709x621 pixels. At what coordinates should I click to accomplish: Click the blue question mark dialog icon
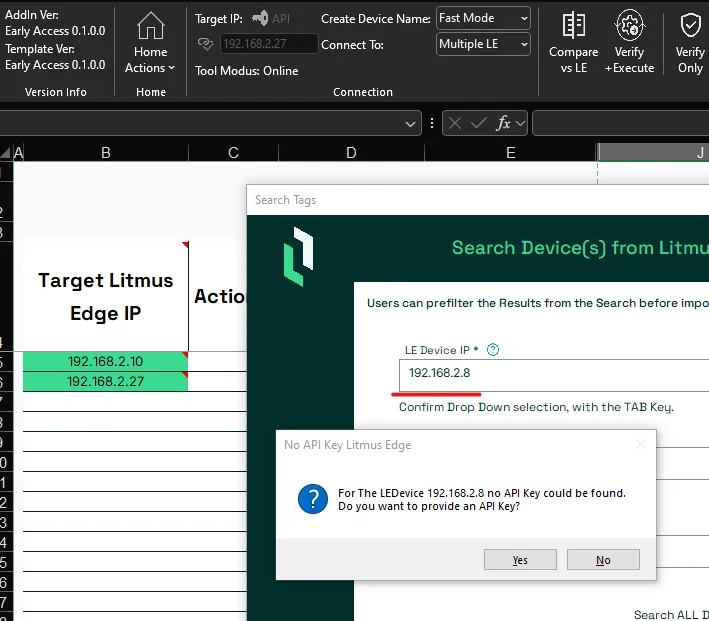tap(313, 499)
